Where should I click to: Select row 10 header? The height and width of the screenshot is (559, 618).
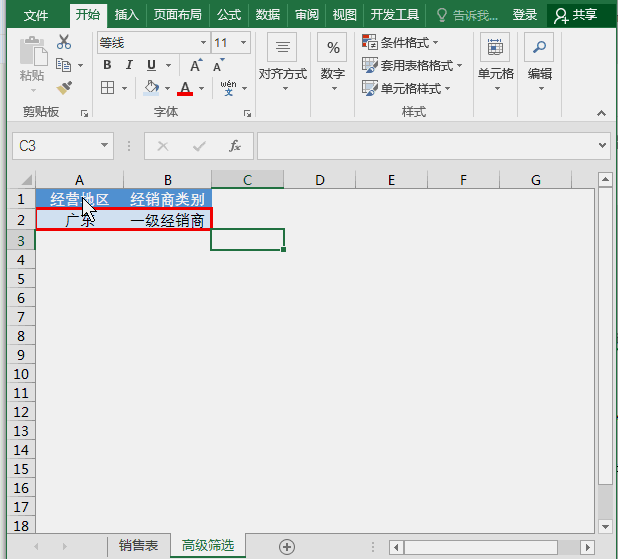point(21,374)
